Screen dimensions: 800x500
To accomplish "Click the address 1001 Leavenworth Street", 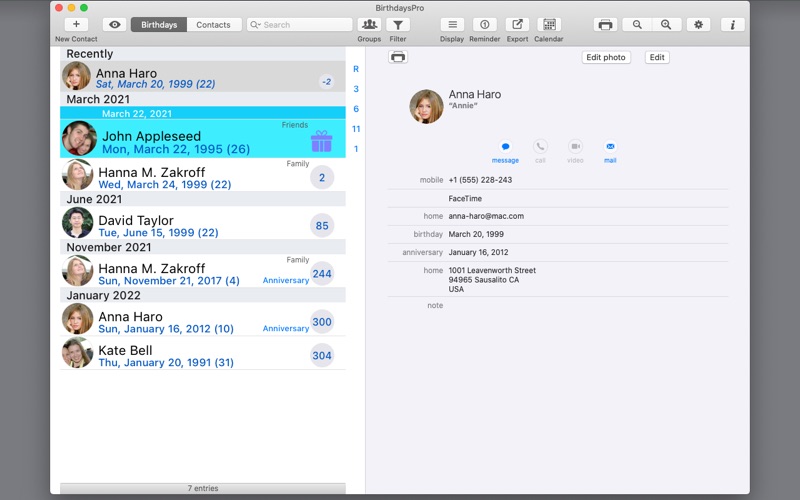I will coord(492,270).
